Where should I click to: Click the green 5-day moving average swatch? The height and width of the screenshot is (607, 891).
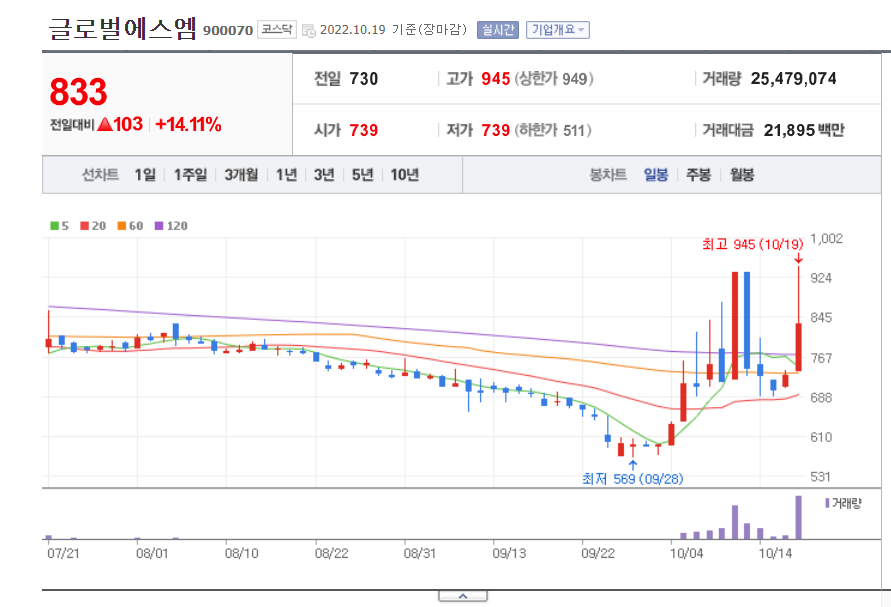55,226
